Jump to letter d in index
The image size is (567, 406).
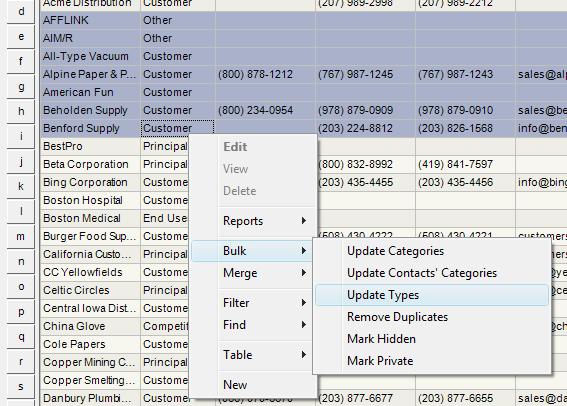[21, 12]
